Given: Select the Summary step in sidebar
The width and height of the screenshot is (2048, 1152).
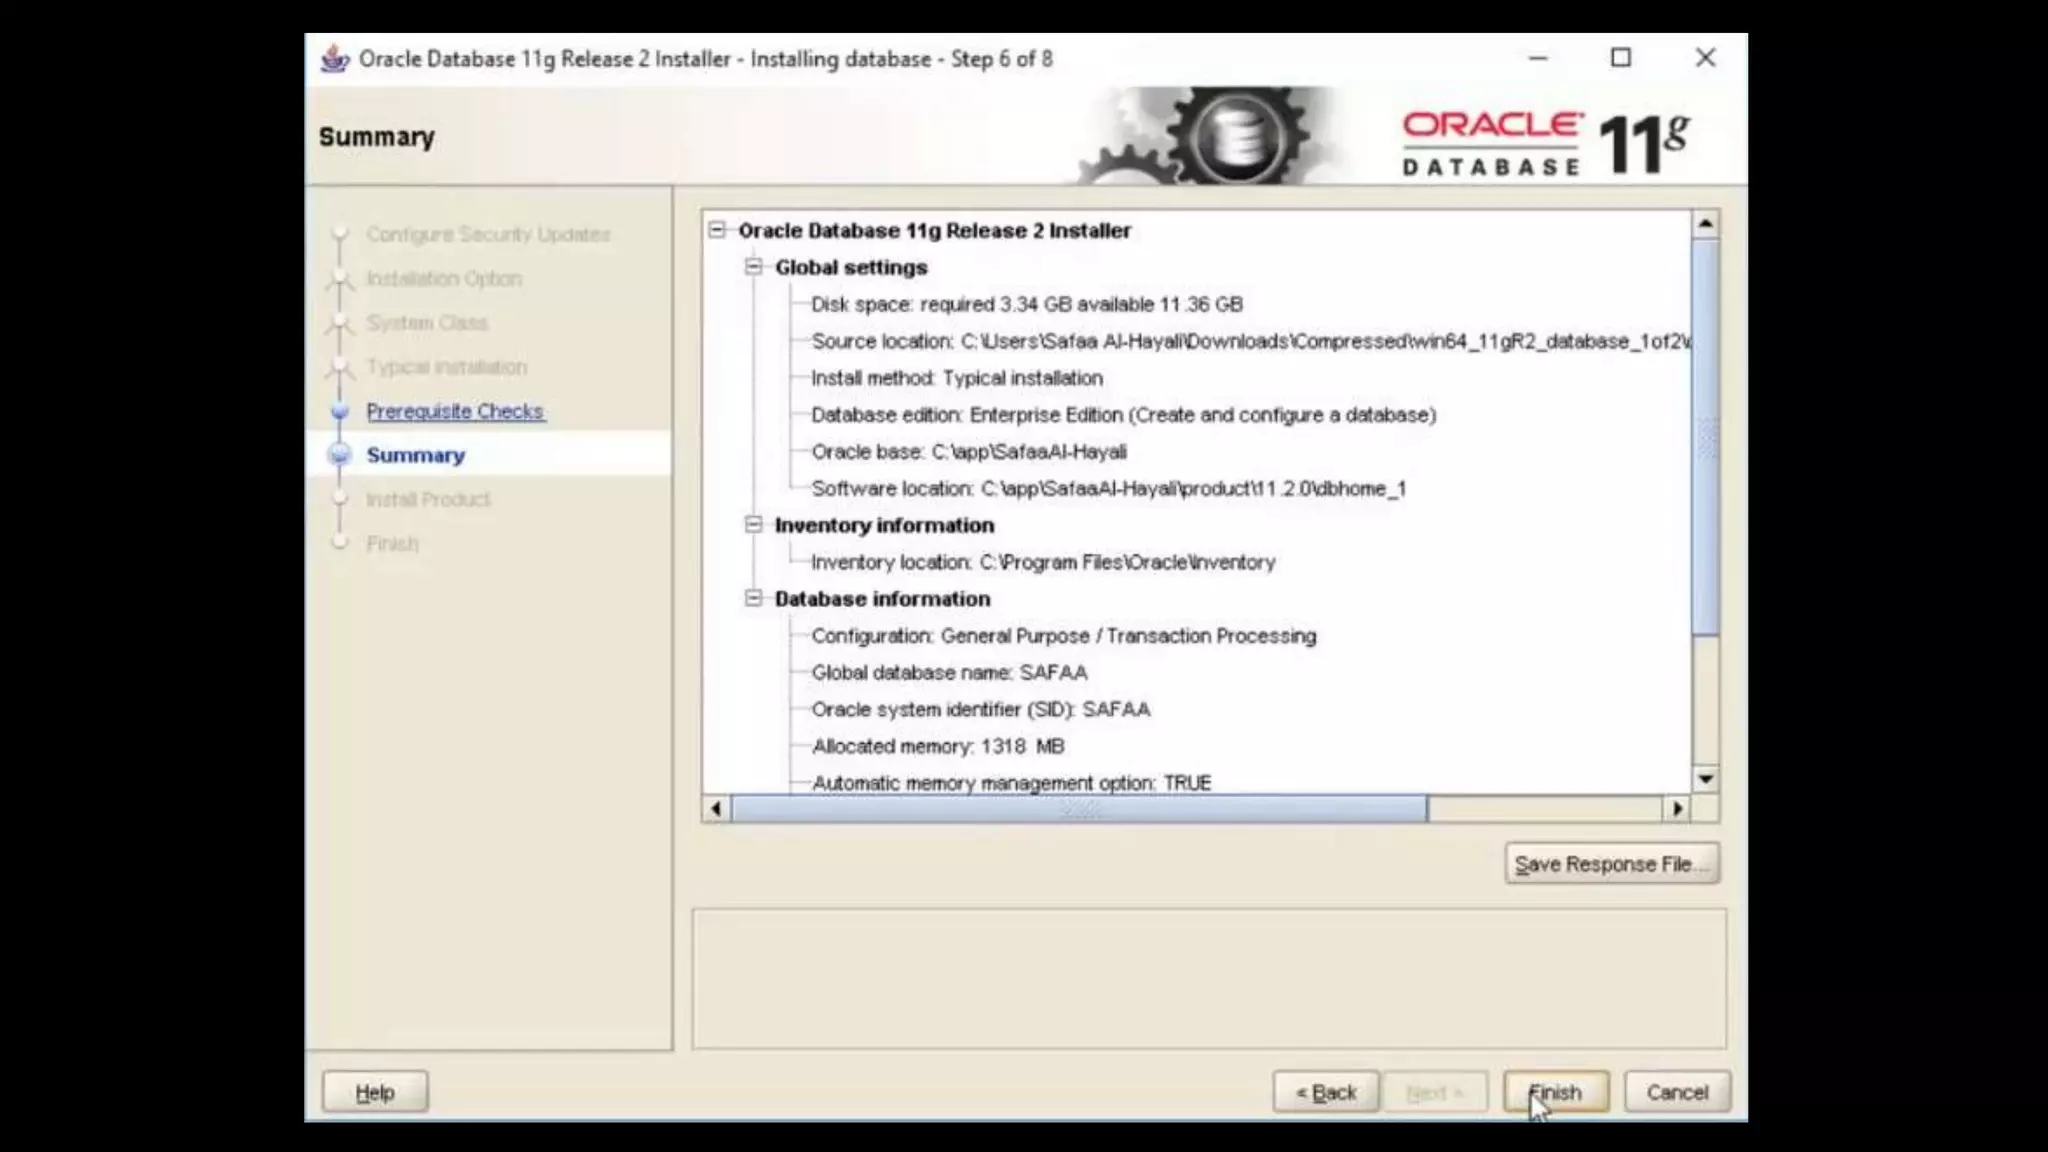Looking at the screenshot, I should tap(415, 455).
